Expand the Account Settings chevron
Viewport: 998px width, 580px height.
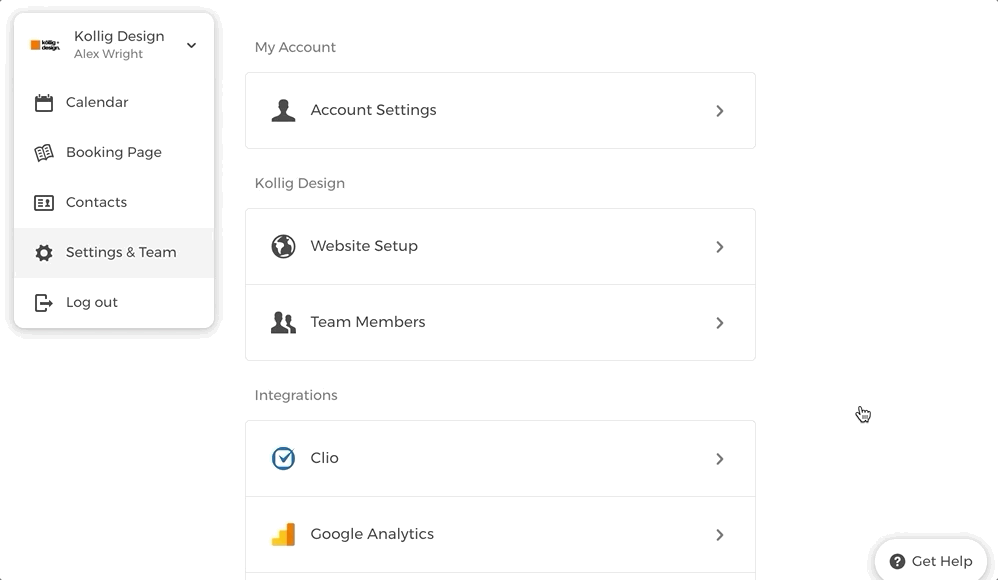[720, 111]
